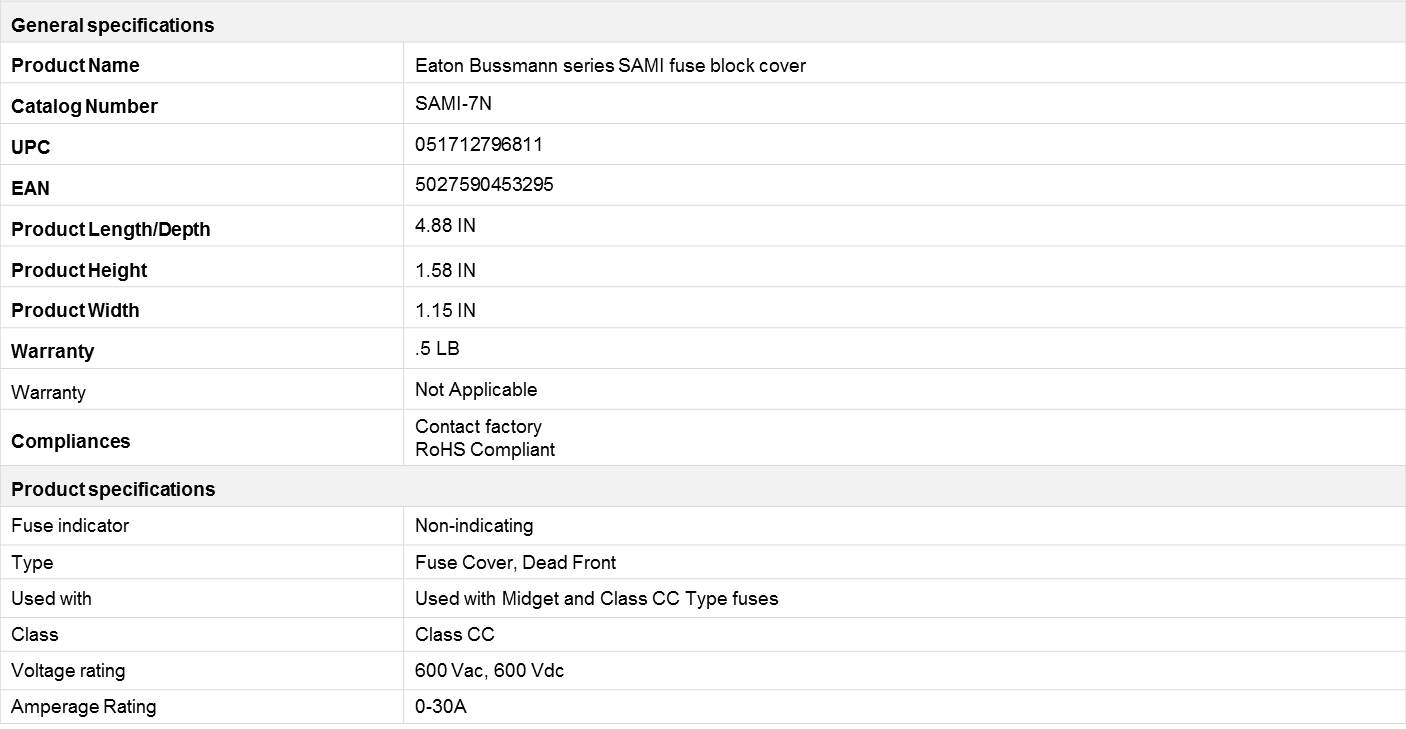Click the 'Product specifications' section header
The image size is (1406, 729).
[x=113, y=489]
